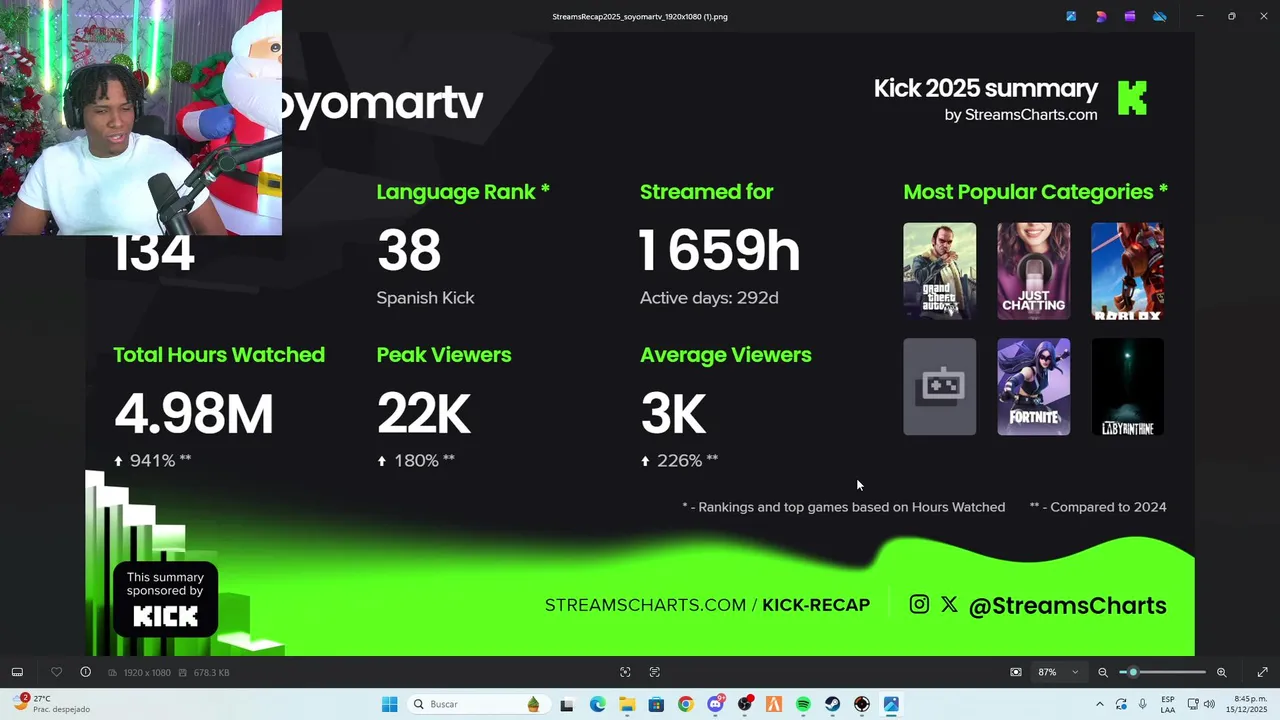
Task: Open Clipchamp icon in title bar
Action: pyautogui.click(x=1130, y=16)
